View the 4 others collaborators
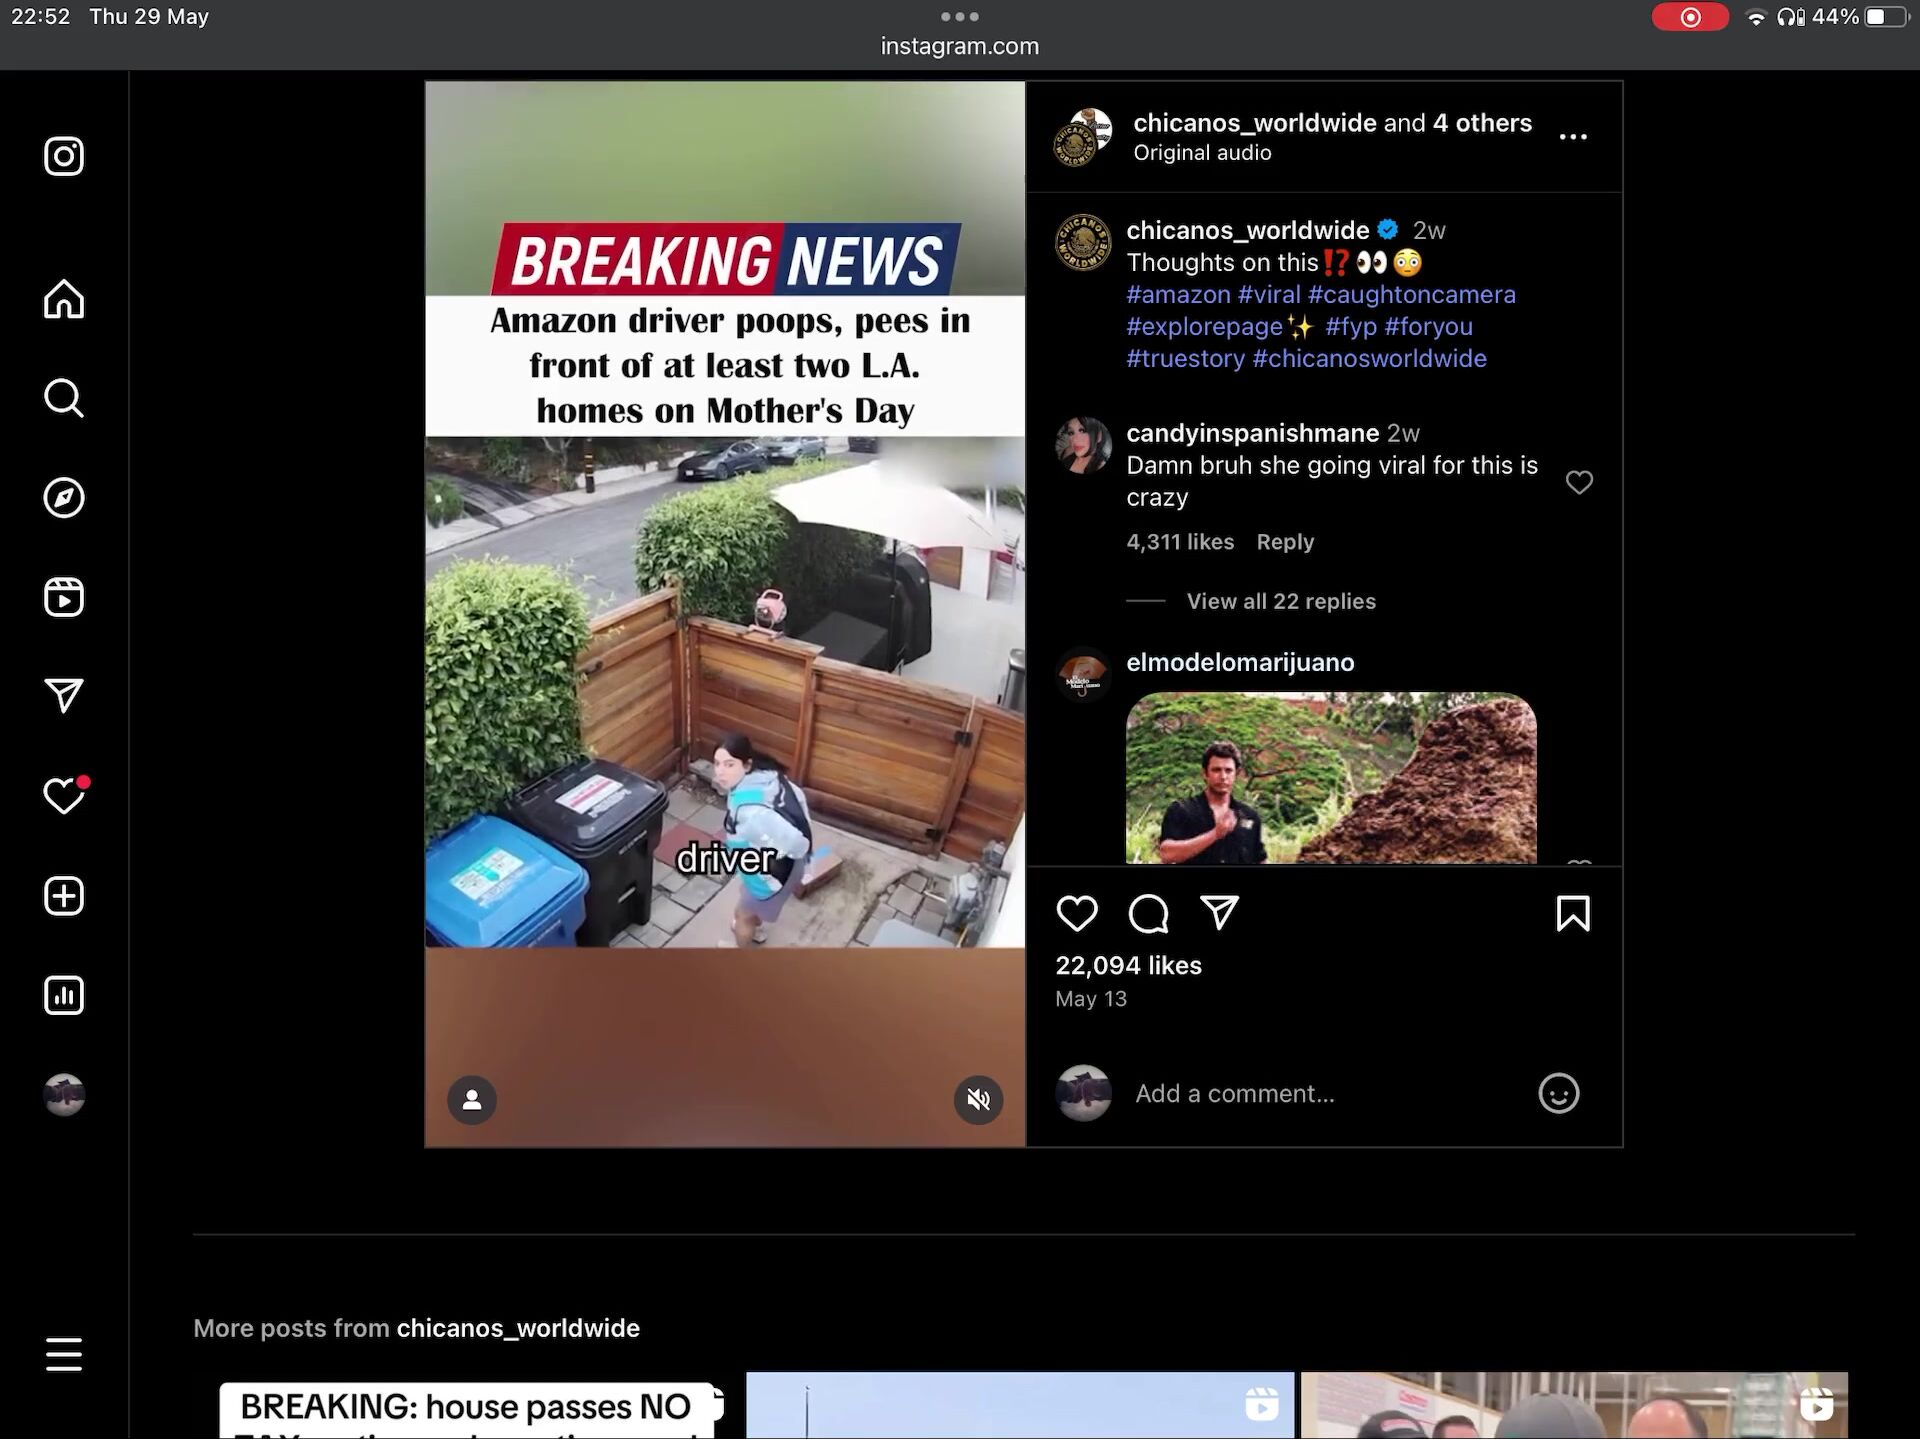Viewport: 1920px width, 1439px height. pyautogui.click(x=1482, y=123)
